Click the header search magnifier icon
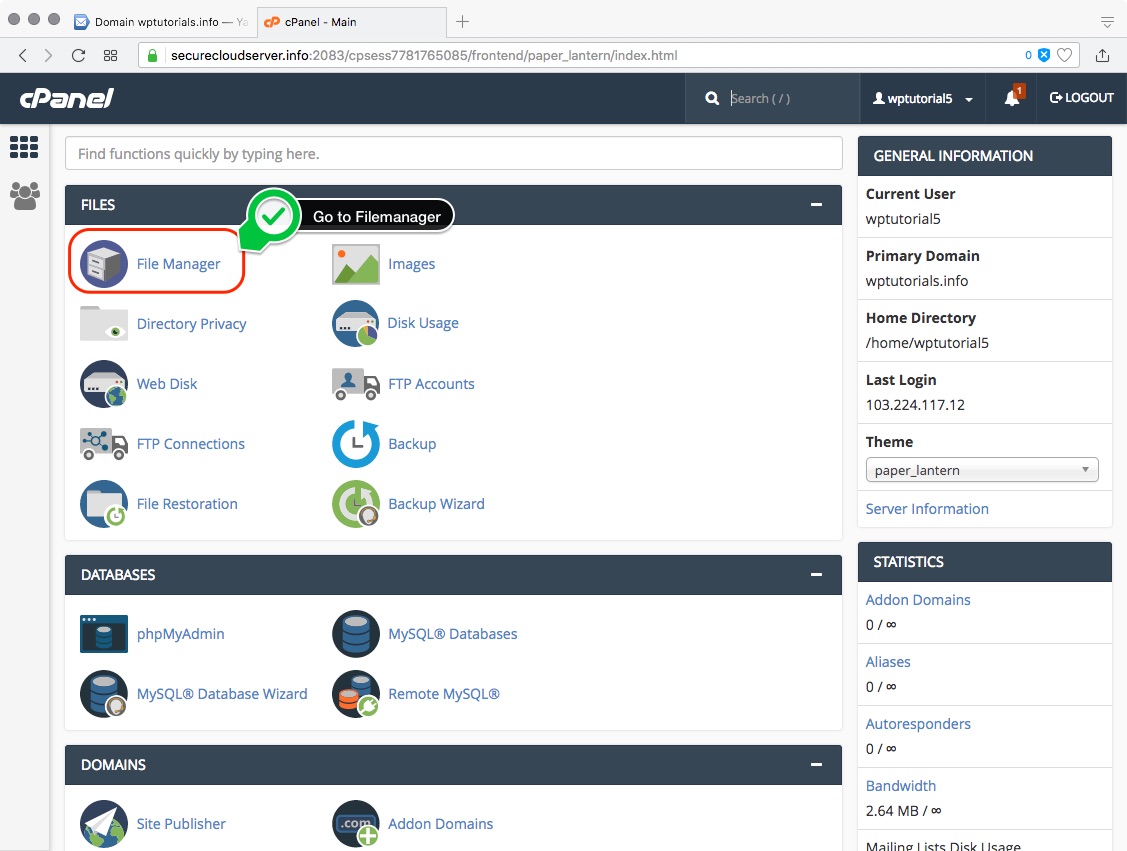This screenshot has height=851, width=1127. click(712, 98)
